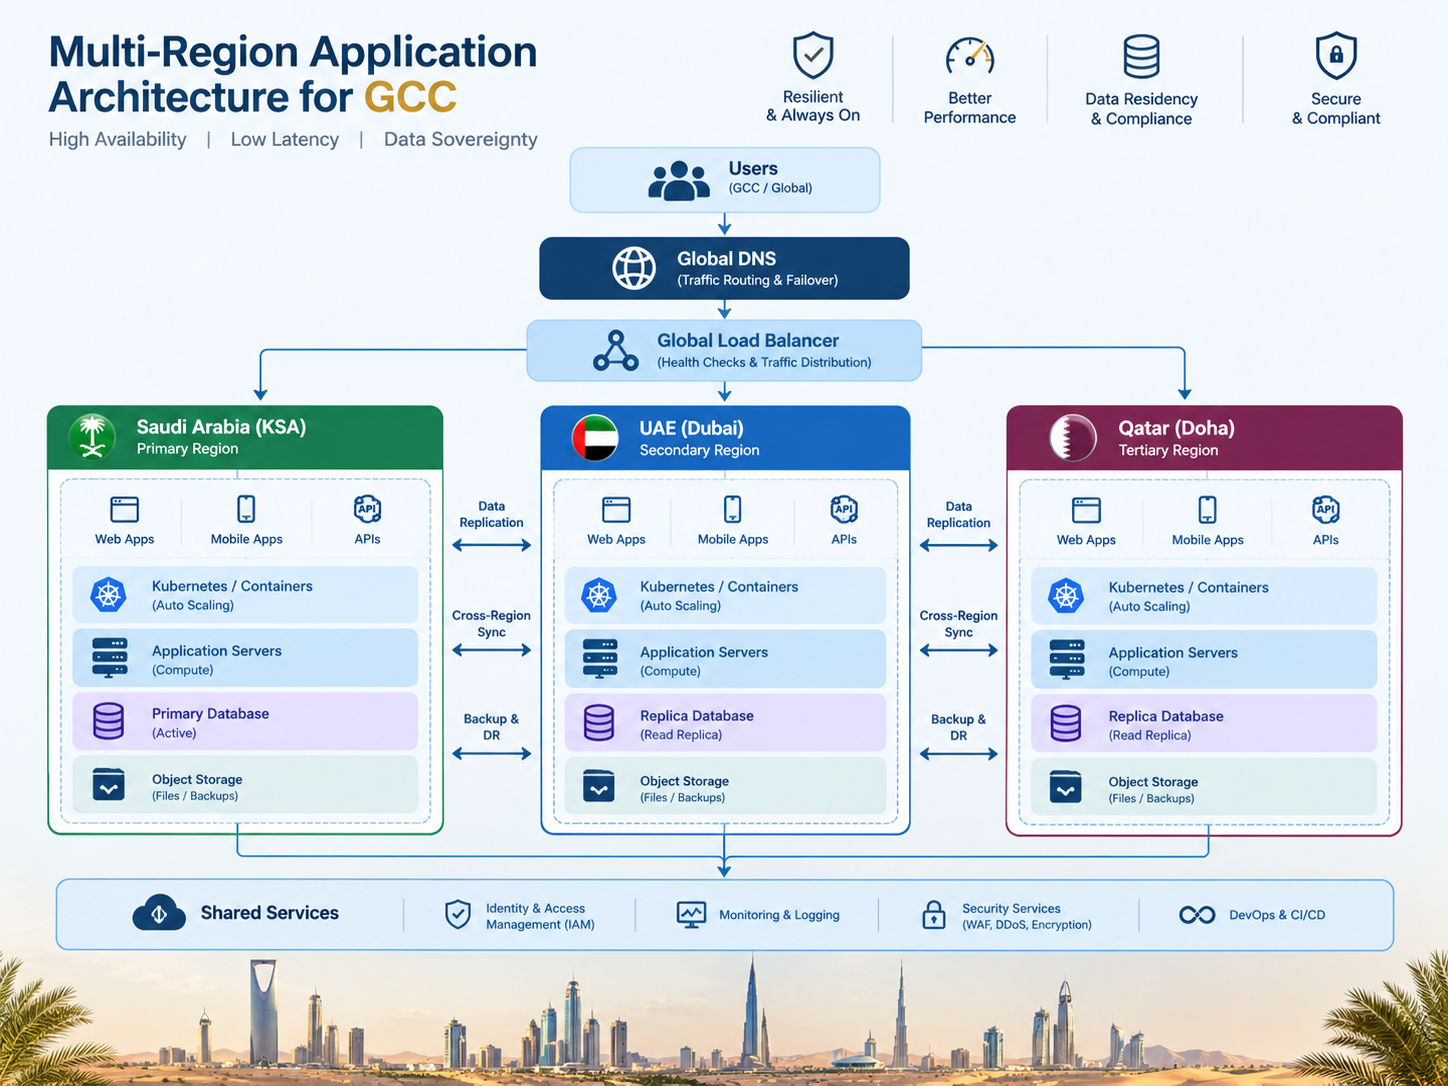Click the Web Apps icon in Qatar region
This screenshot has height=1086, width=1448.
coord(1086,510)
